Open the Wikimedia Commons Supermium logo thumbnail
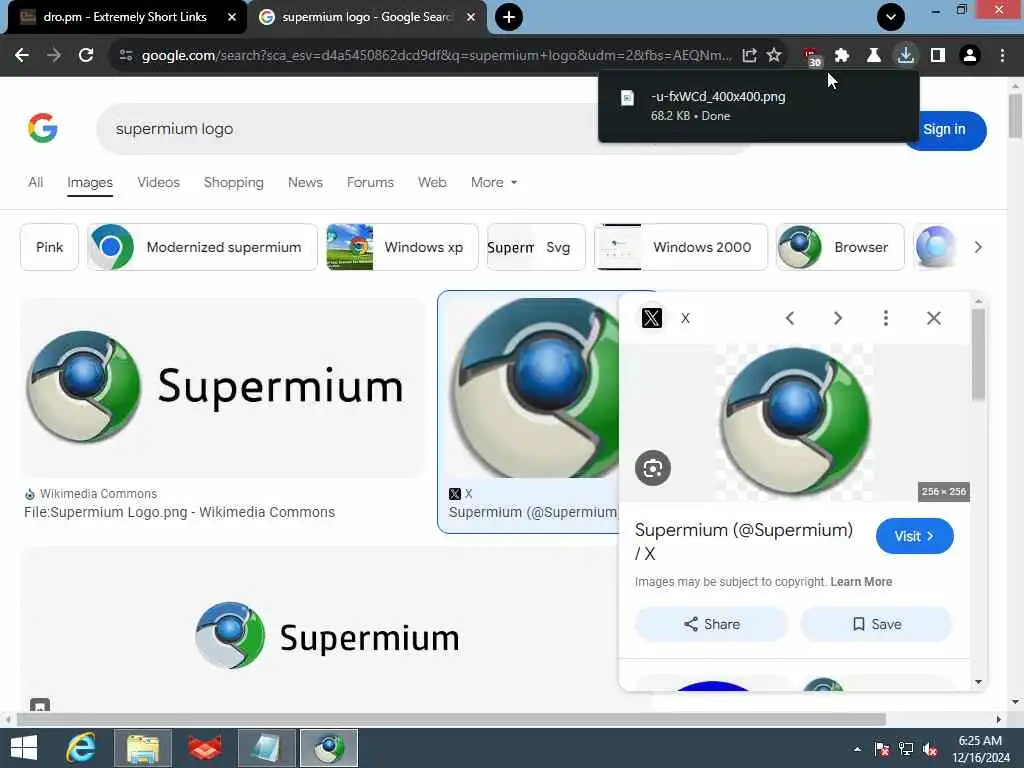The image size is (1024, 768). (223, 388)
